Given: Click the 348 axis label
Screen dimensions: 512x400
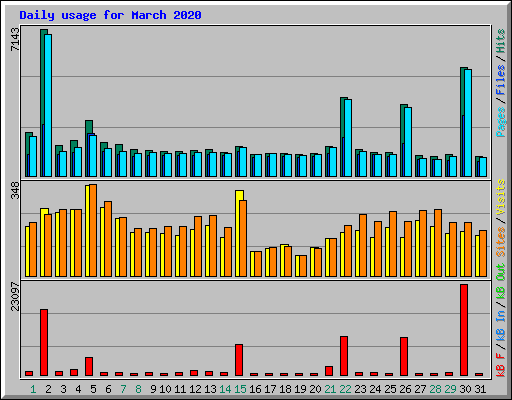Looking at the screenshot, I should coord(15,190).
